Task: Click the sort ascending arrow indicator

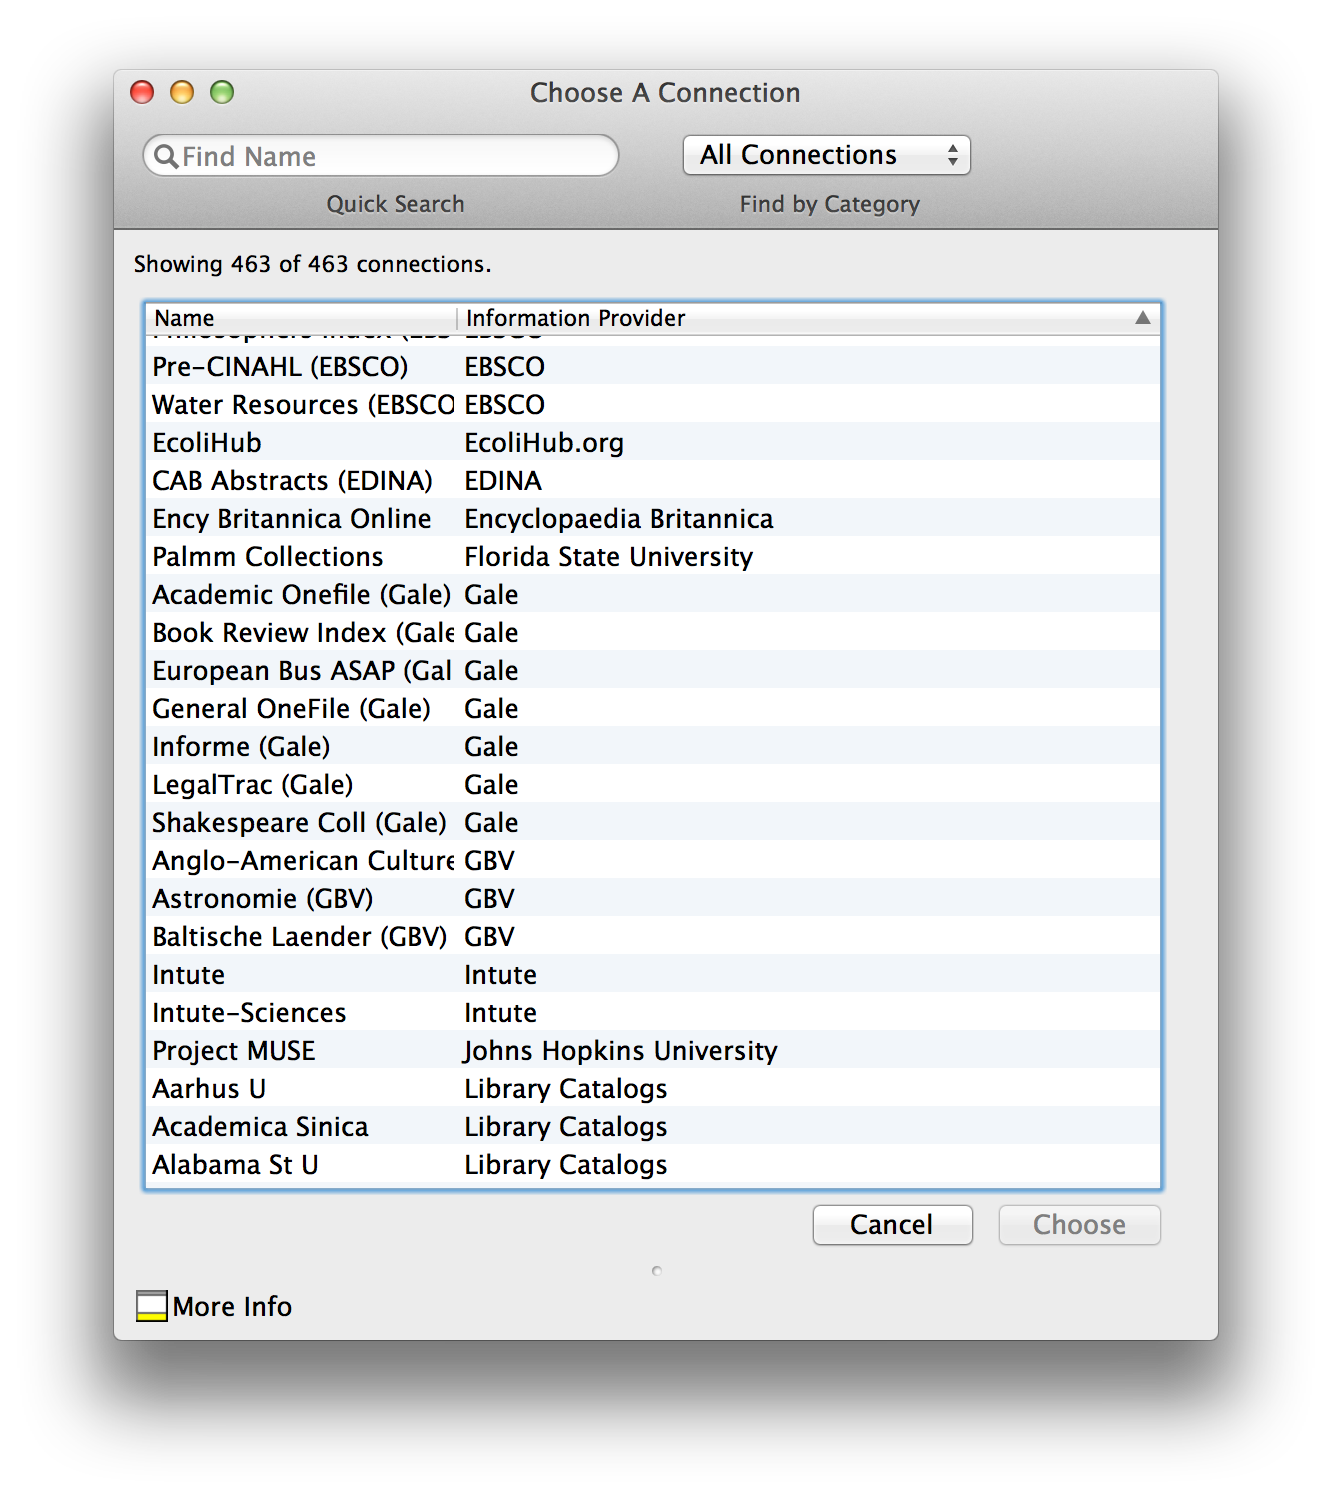Action: 1142,318
